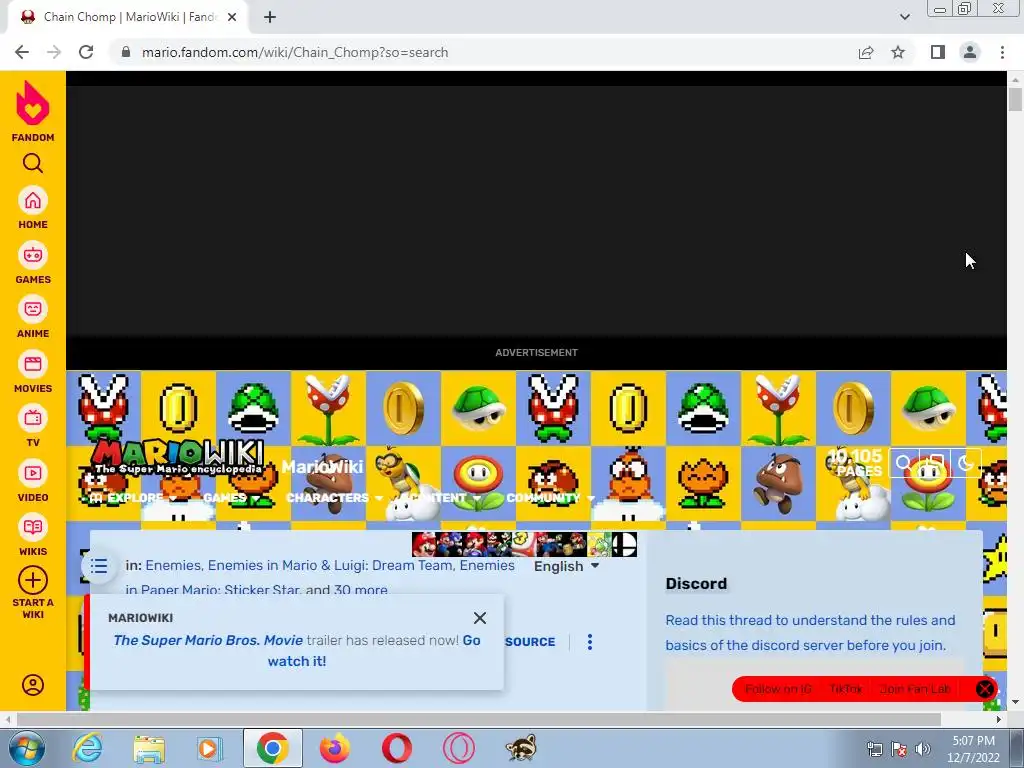The height and width of the screenshot is (768, 1024).
Task: Click the '10,105 PAGES' counter text
Action: 857,463
